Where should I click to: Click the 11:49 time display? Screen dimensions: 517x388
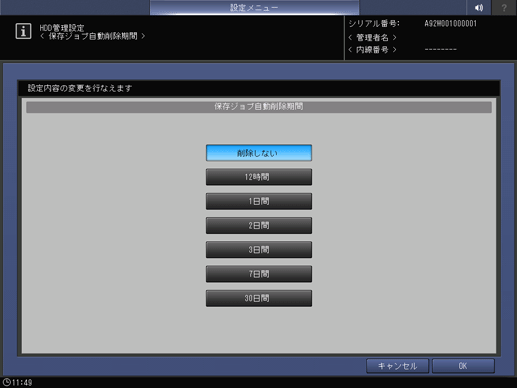(22, 383)
